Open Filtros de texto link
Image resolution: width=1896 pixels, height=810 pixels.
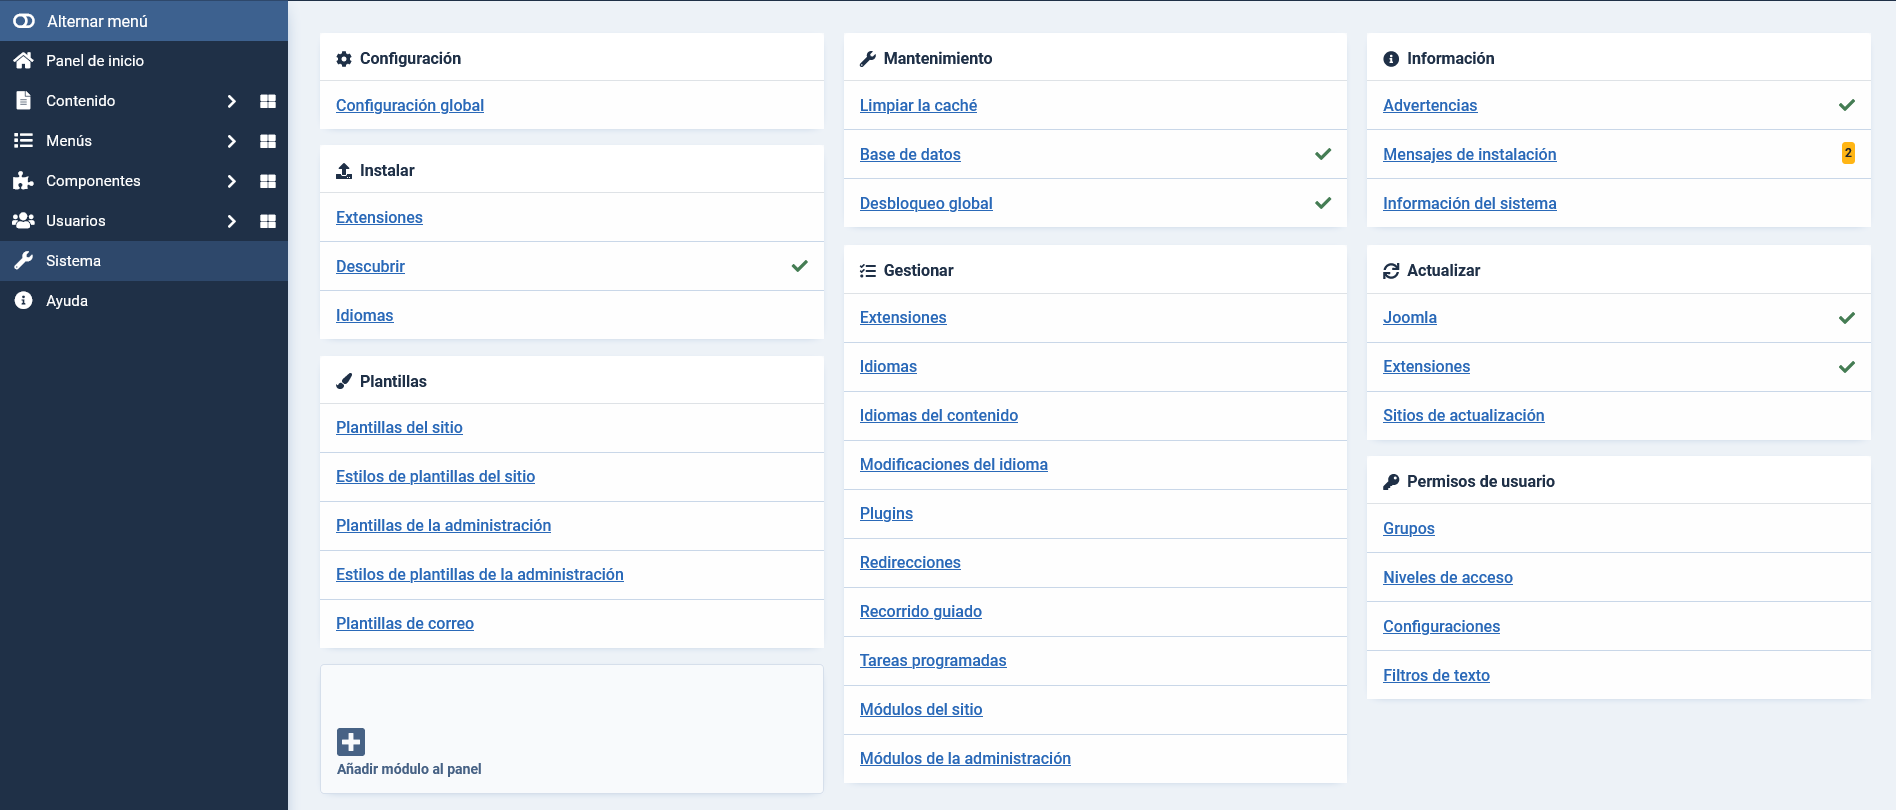1436,675
